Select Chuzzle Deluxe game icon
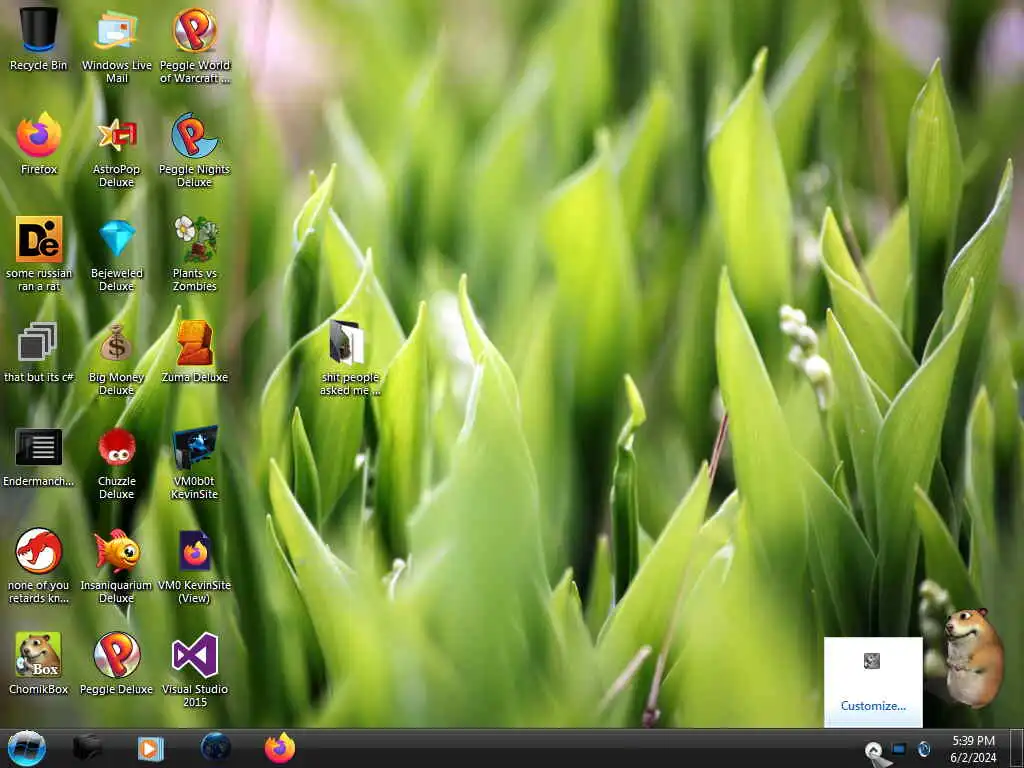Screen dimensions: 1024x768 coord(116,462)
